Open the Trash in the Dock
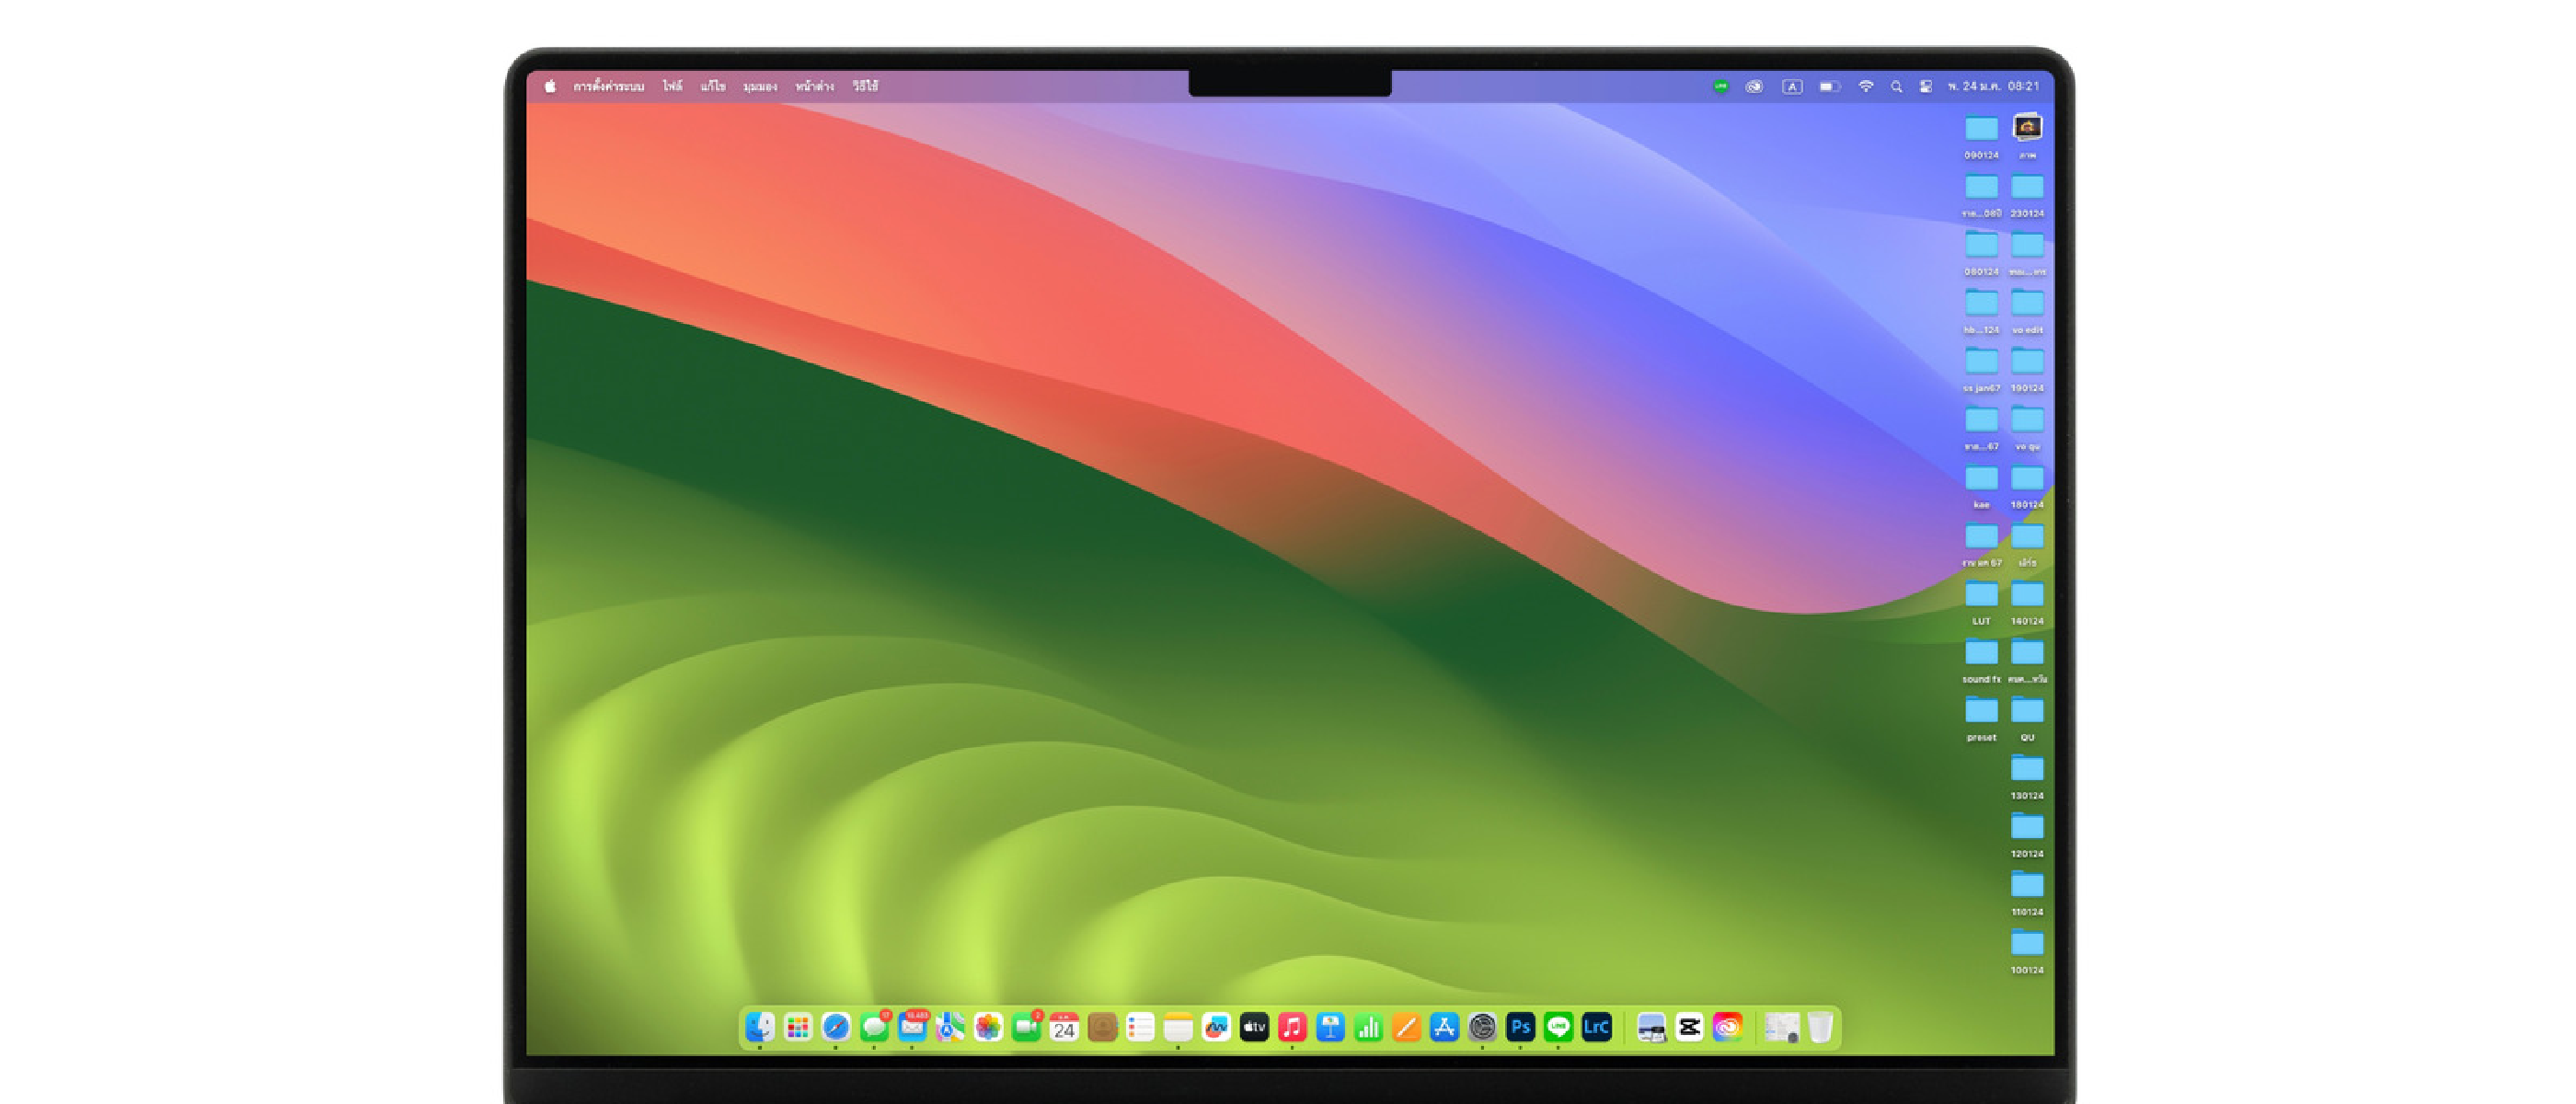2576x1104 pixels. (x=1820, y=1027)
